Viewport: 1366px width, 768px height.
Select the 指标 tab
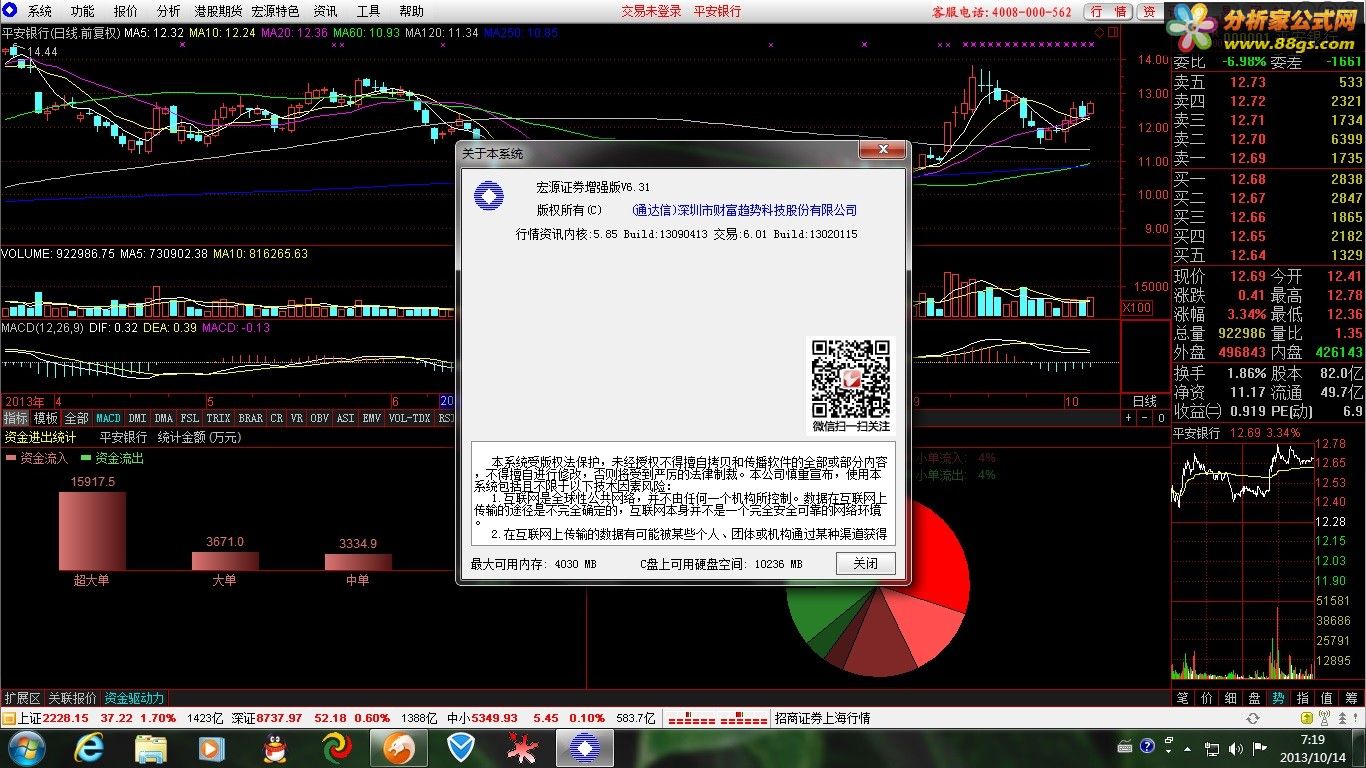coord(15,418)
